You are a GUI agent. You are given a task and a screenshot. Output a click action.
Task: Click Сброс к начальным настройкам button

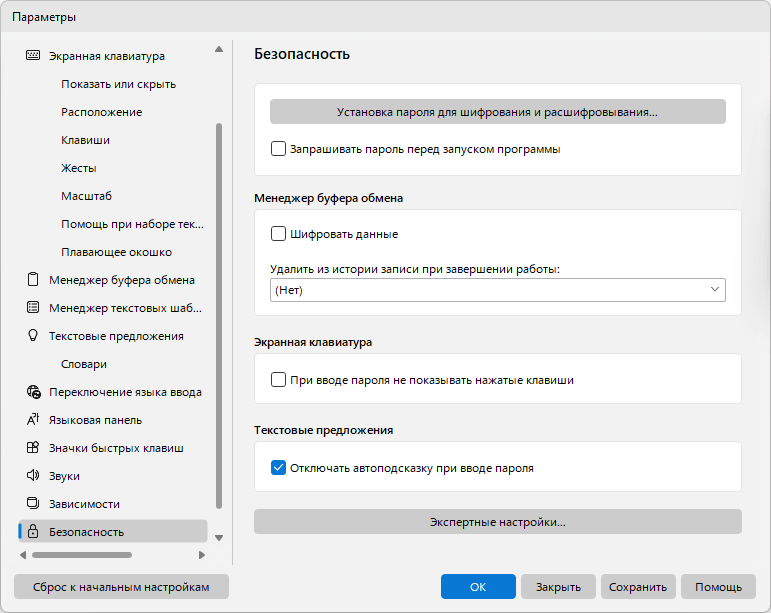(x=121, y=586)
